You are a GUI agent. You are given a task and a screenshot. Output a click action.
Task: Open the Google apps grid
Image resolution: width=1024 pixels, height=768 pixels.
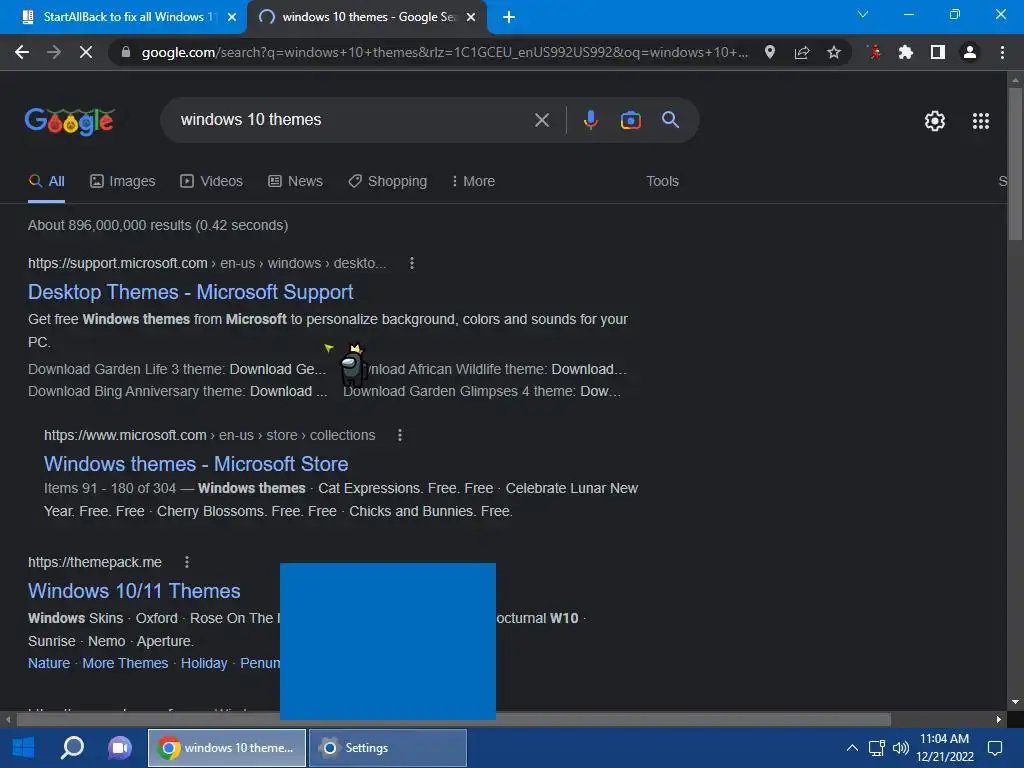coord(981,121)
